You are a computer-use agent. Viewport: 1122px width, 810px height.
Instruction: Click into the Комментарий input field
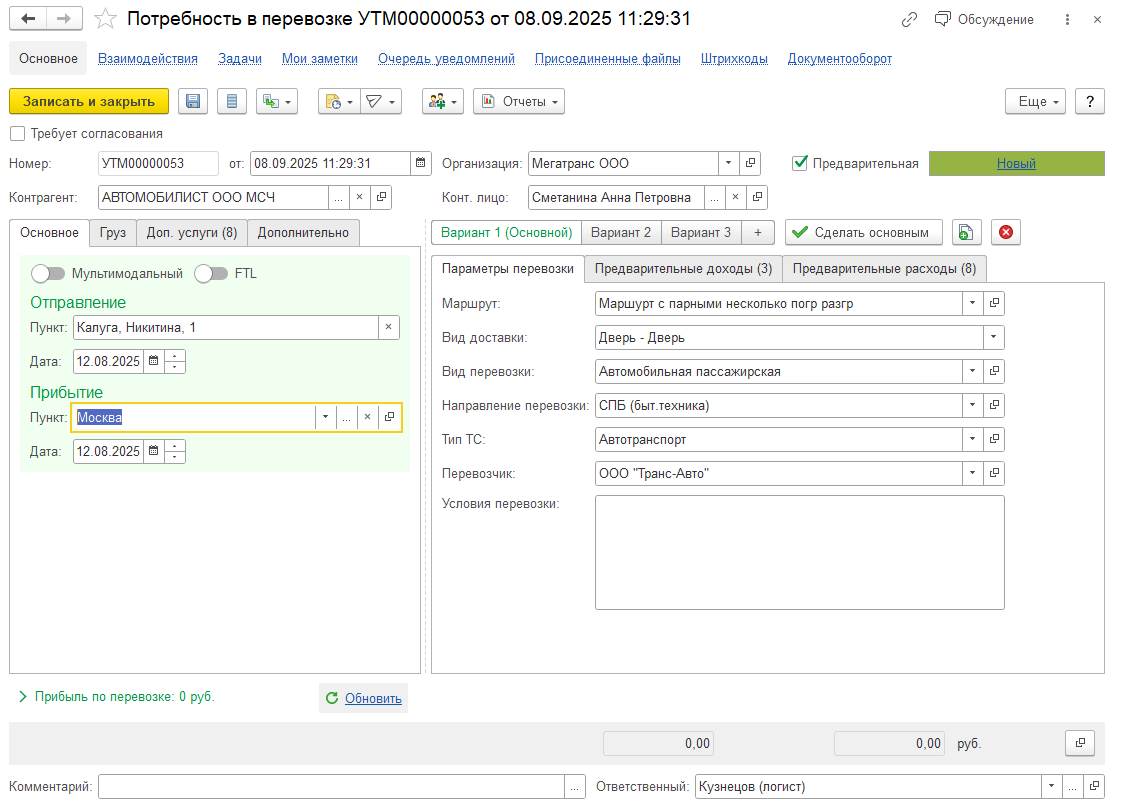point(331,787)
